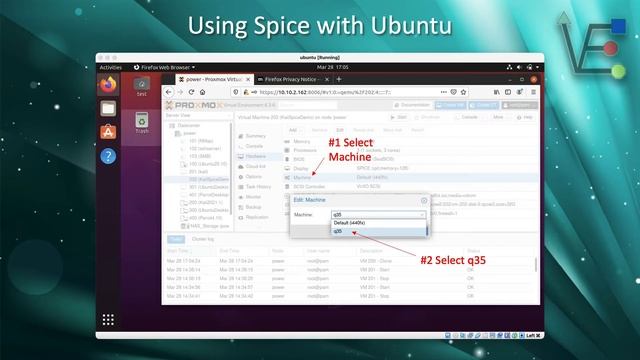This screenshot has width=640, height=360.
Task: Open Firefox from the Ubuntu dock
Action: coord(108,85)
